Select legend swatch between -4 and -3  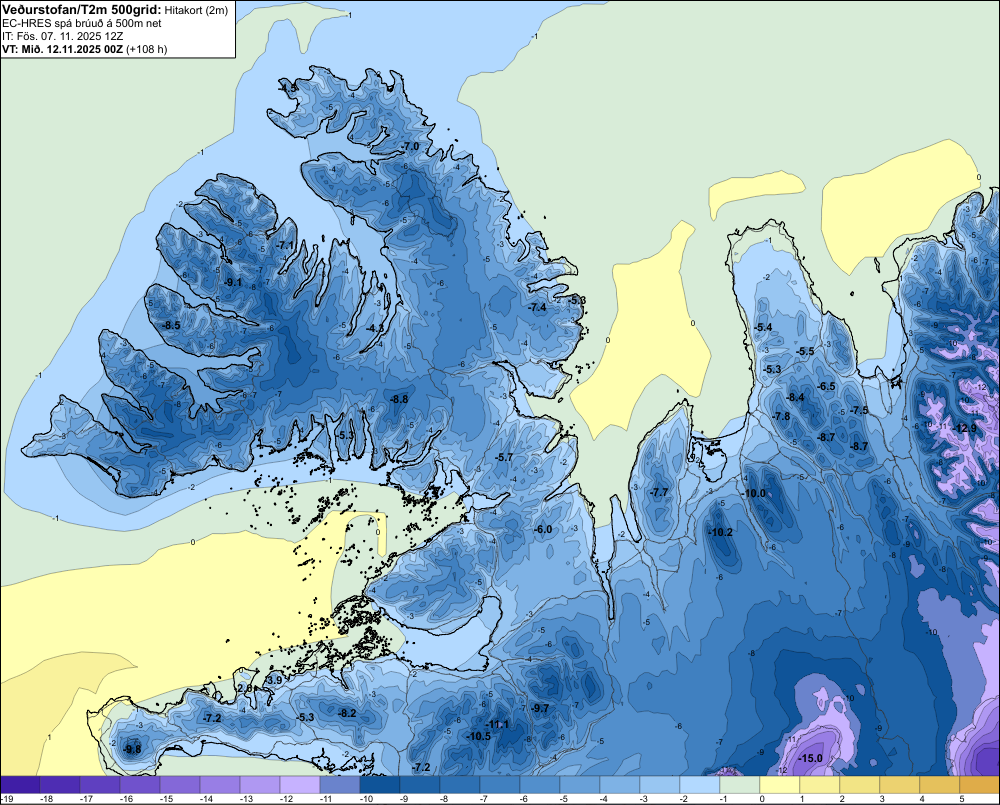(x=619, y=785)
